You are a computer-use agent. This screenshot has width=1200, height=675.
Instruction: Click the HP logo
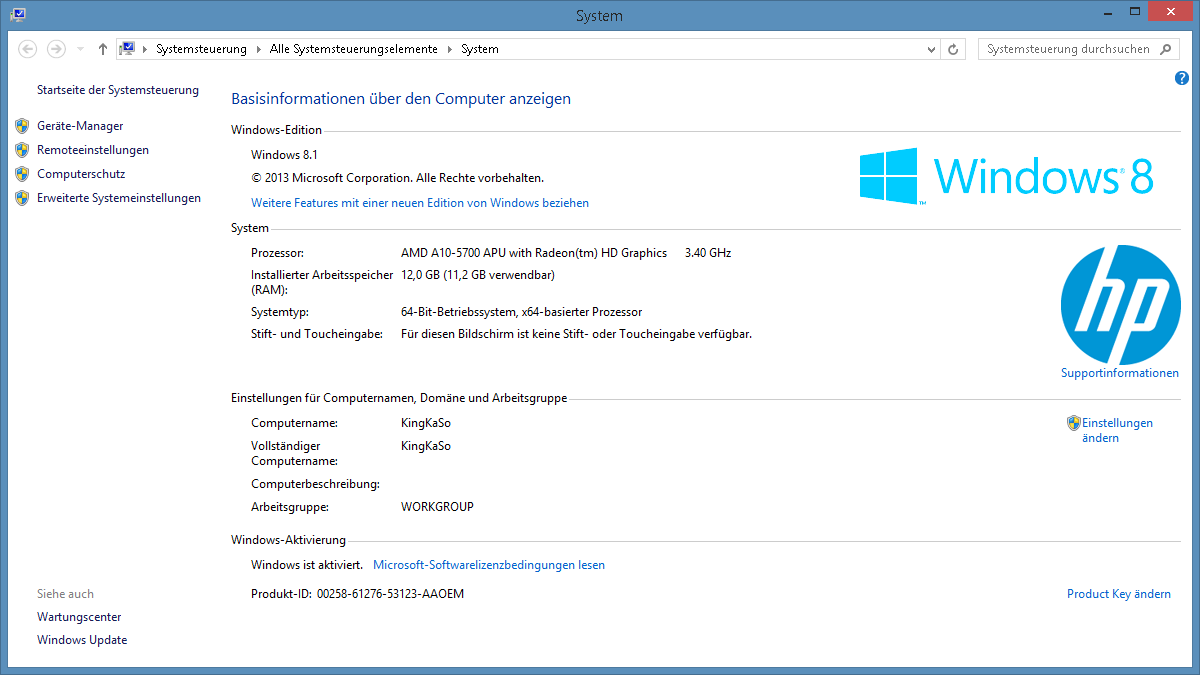pyautogui.click(x=1120, y=305)
